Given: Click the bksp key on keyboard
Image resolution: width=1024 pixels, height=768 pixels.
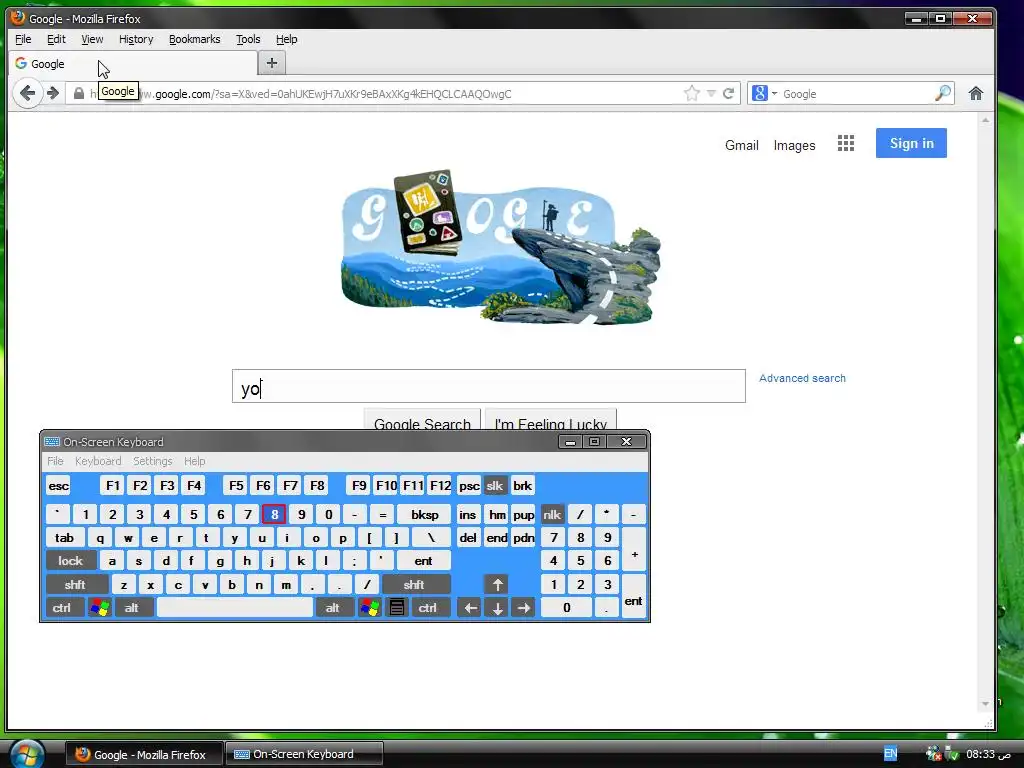Looking at the screenshot, I should (424, 515).
